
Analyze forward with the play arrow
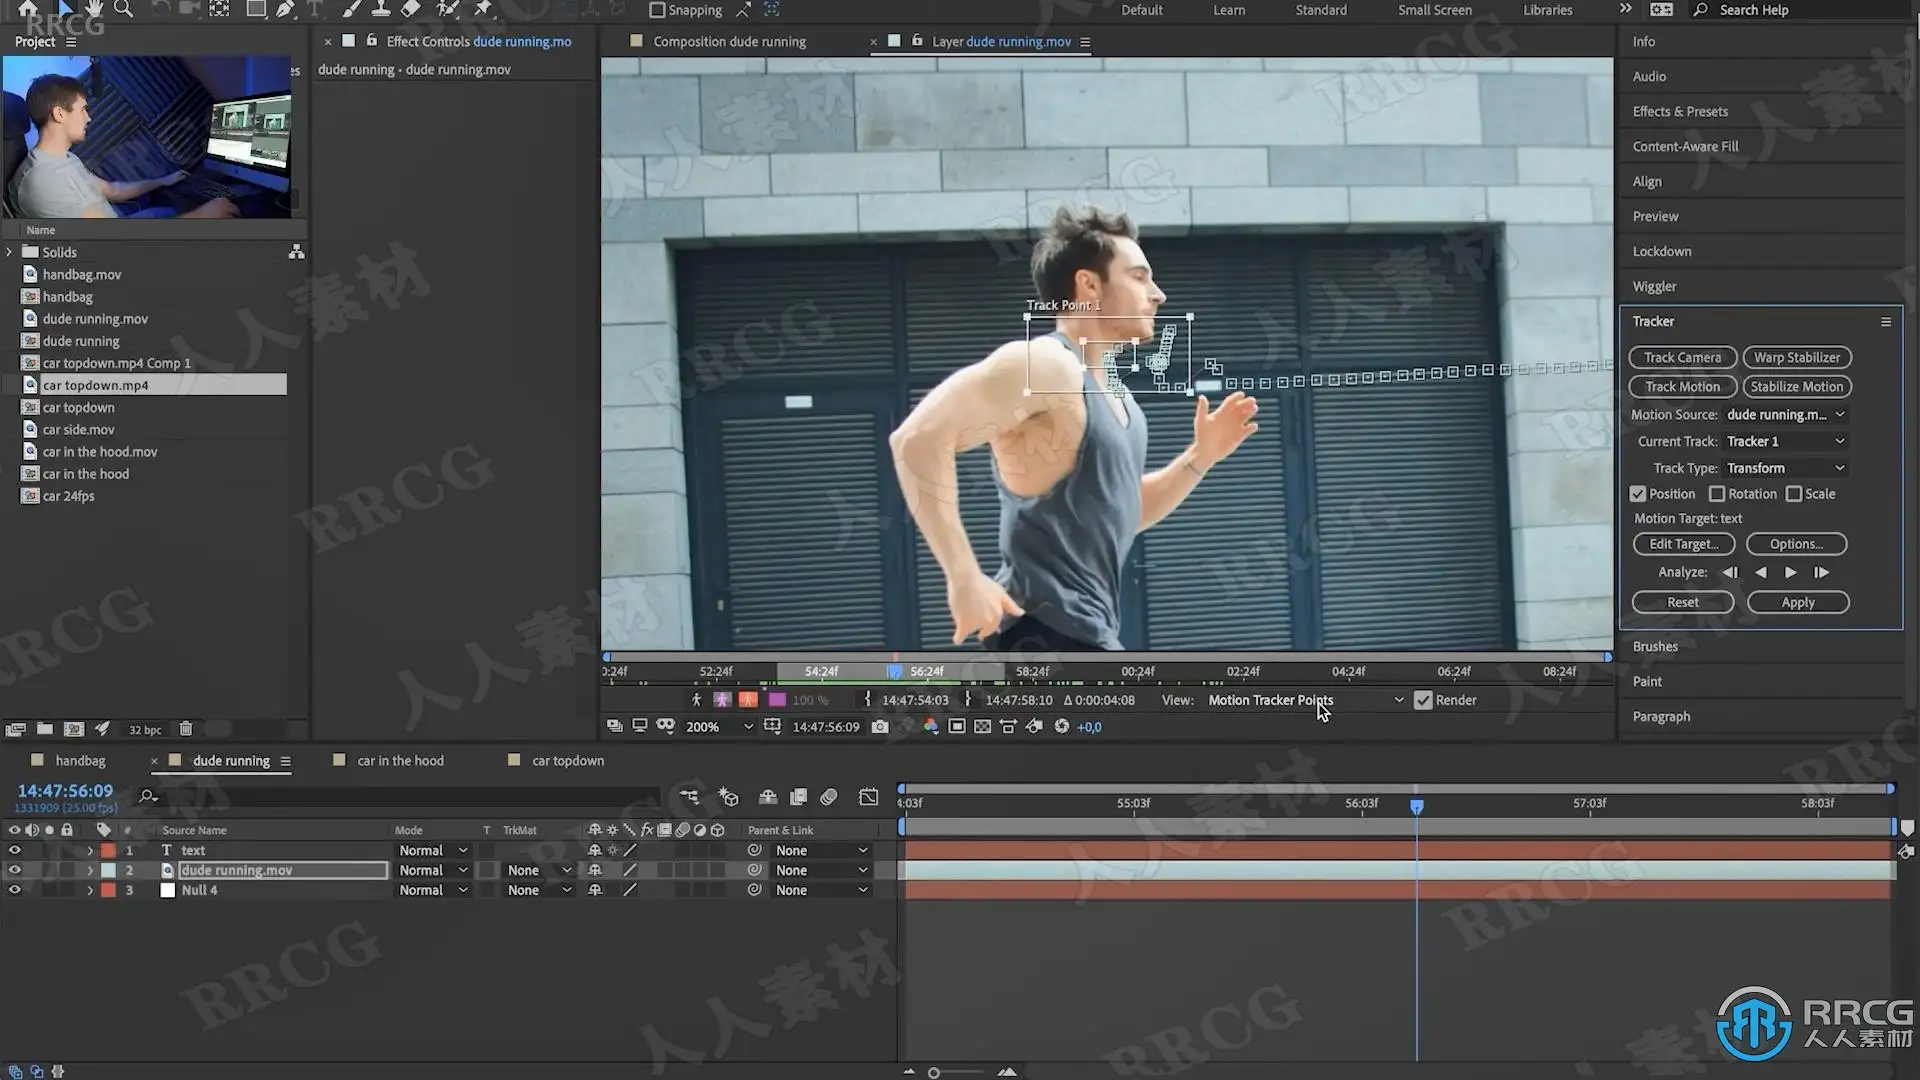(1790, 572)
